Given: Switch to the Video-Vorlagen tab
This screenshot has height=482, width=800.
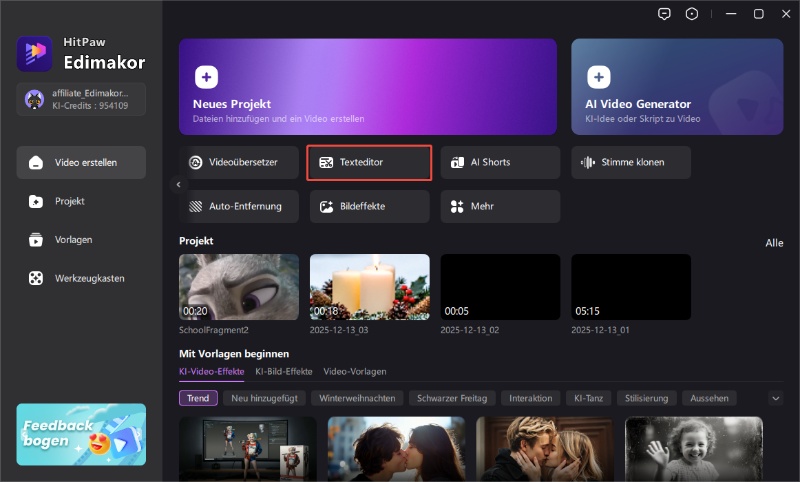Looking at the screenshot, I should [354, 371].
